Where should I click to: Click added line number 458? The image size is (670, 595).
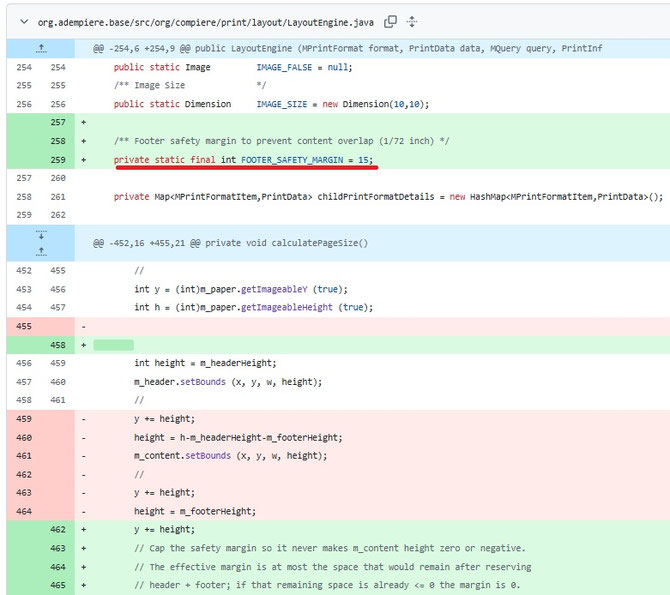pyautogui.click(x=58, y=345)
